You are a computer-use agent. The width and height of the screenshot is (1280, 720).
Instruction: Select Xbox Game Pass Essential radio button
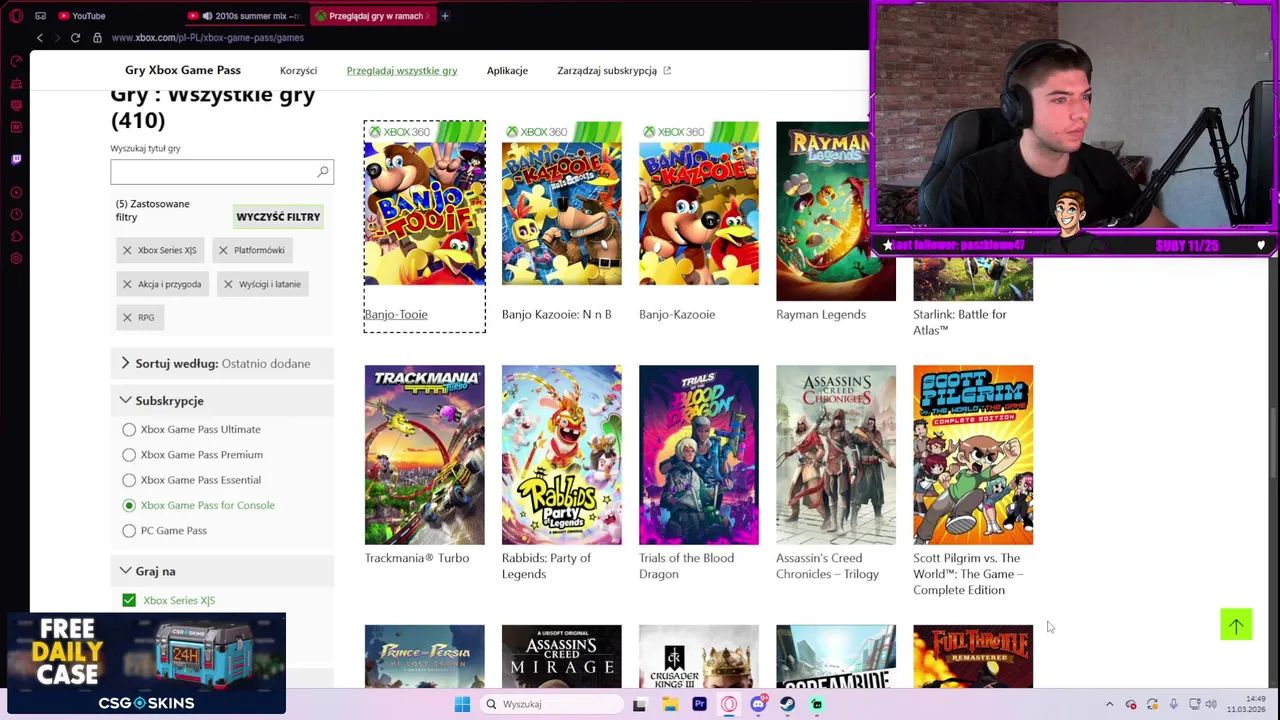click(x=129, y=480)
